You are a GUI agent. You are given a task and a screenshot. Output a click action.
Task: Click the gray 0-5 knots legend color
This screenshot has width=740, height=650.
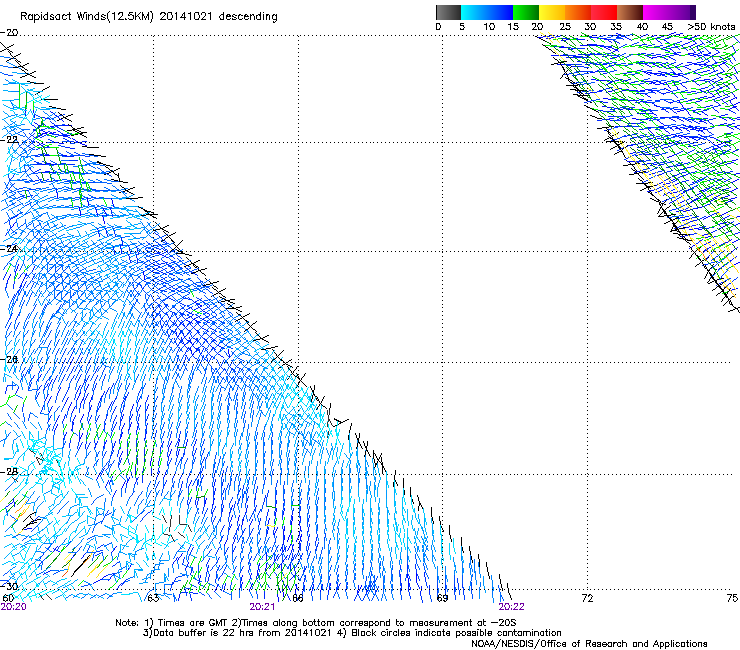coord(448,12)
